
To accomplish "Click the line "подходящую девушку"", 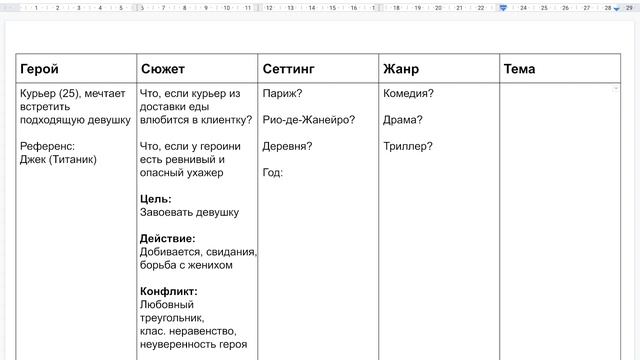I will (x=75, y=120).
